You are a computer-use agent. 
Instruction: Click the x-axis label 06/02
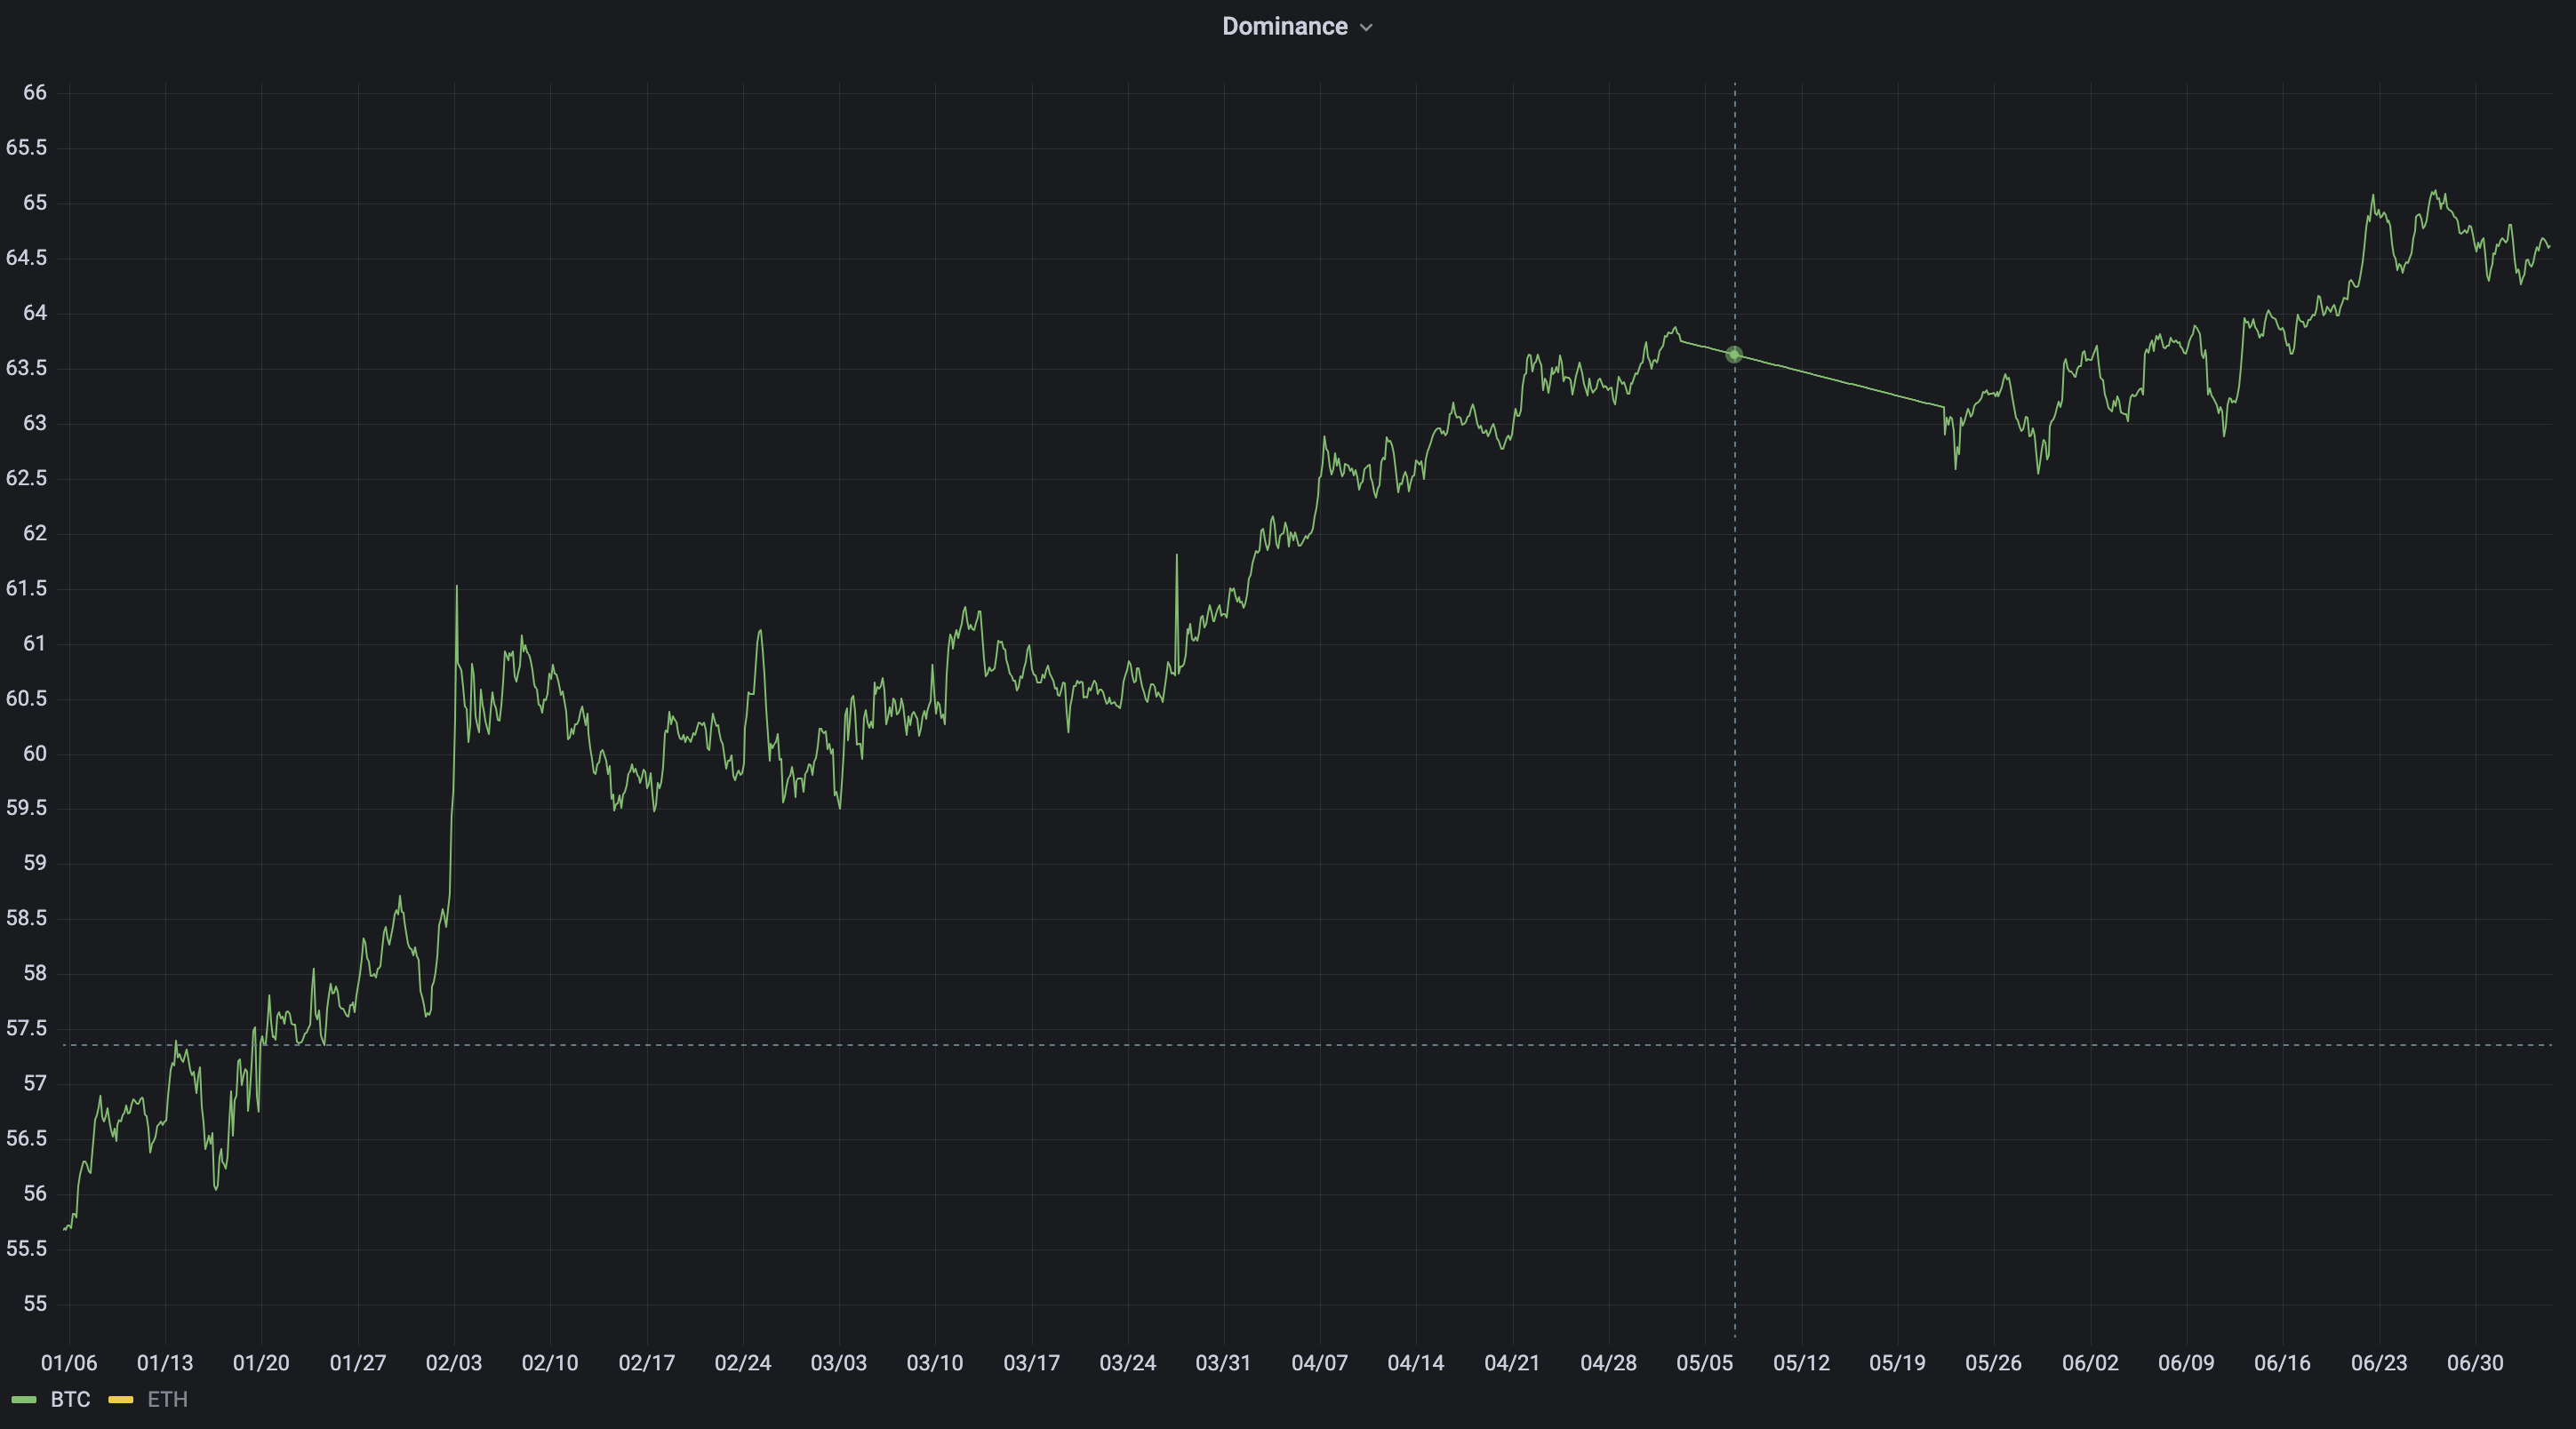tap(2091, 1363)
